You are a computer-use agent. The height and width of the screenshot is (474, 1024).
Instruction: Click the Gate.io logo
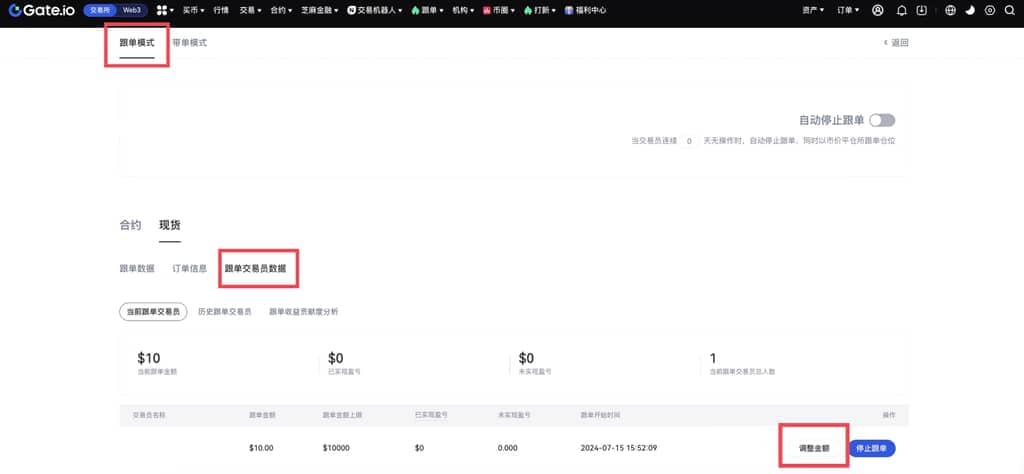(43, 10)
